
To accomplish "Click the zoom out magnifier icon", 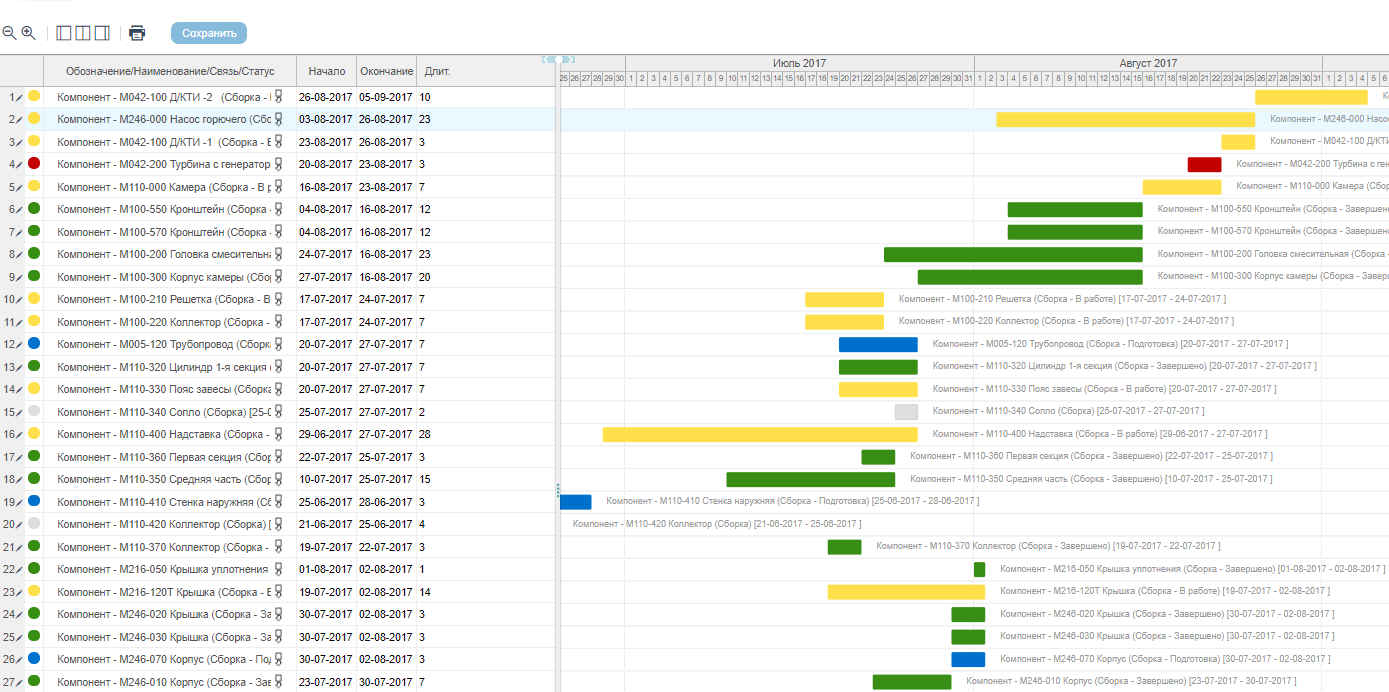I will point(9,33).
